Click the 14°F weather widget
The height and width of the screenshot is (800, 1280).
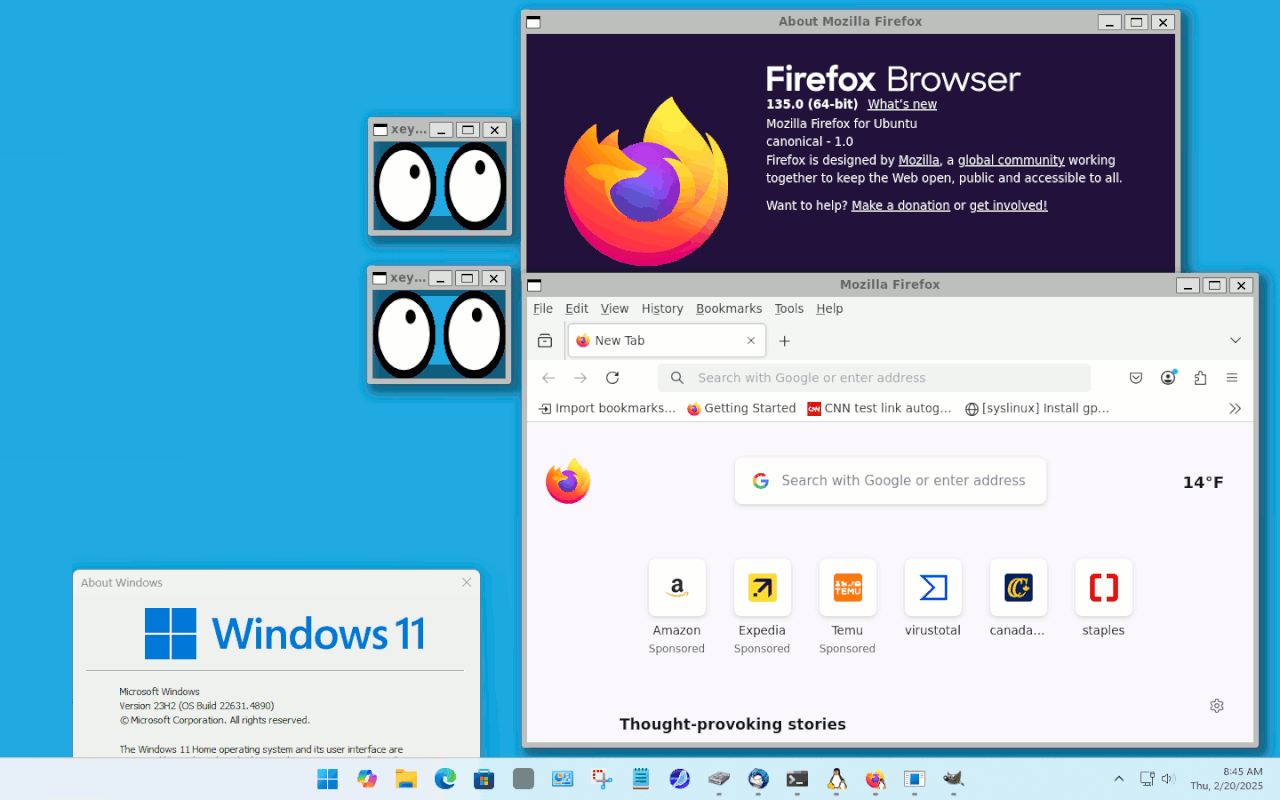(1203, 482)
